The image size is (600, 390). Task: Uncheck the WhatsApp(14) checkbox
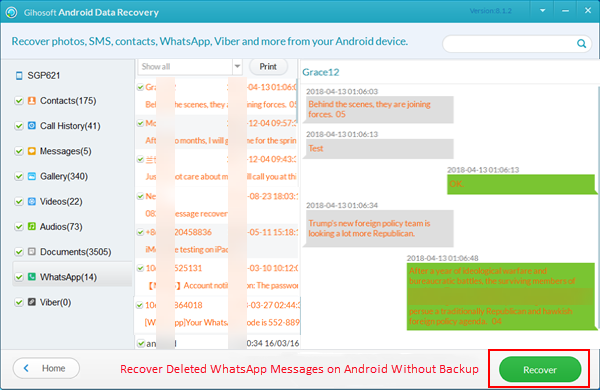coord(18,277)
